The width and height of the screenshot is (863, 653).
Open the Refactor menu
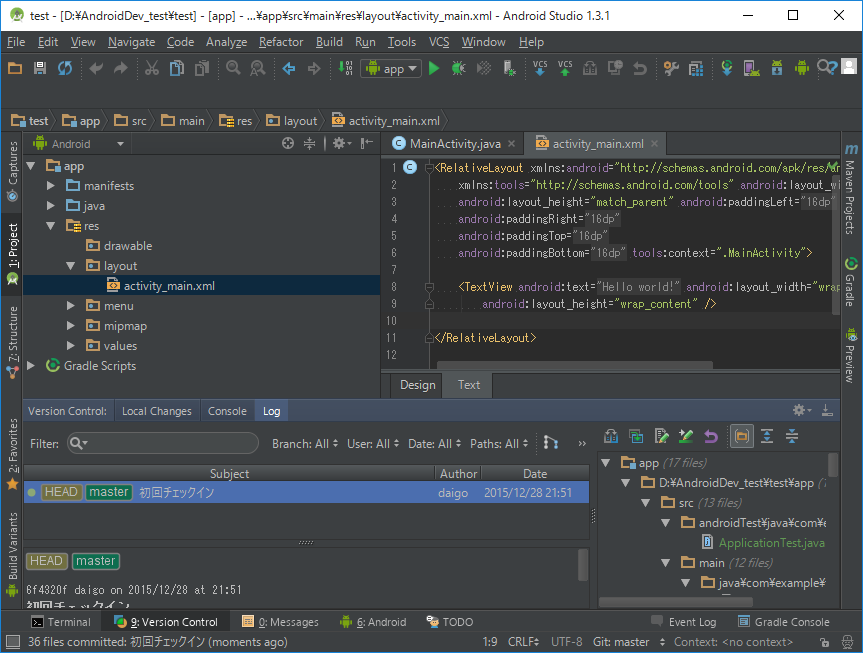(x=281, y=42)
